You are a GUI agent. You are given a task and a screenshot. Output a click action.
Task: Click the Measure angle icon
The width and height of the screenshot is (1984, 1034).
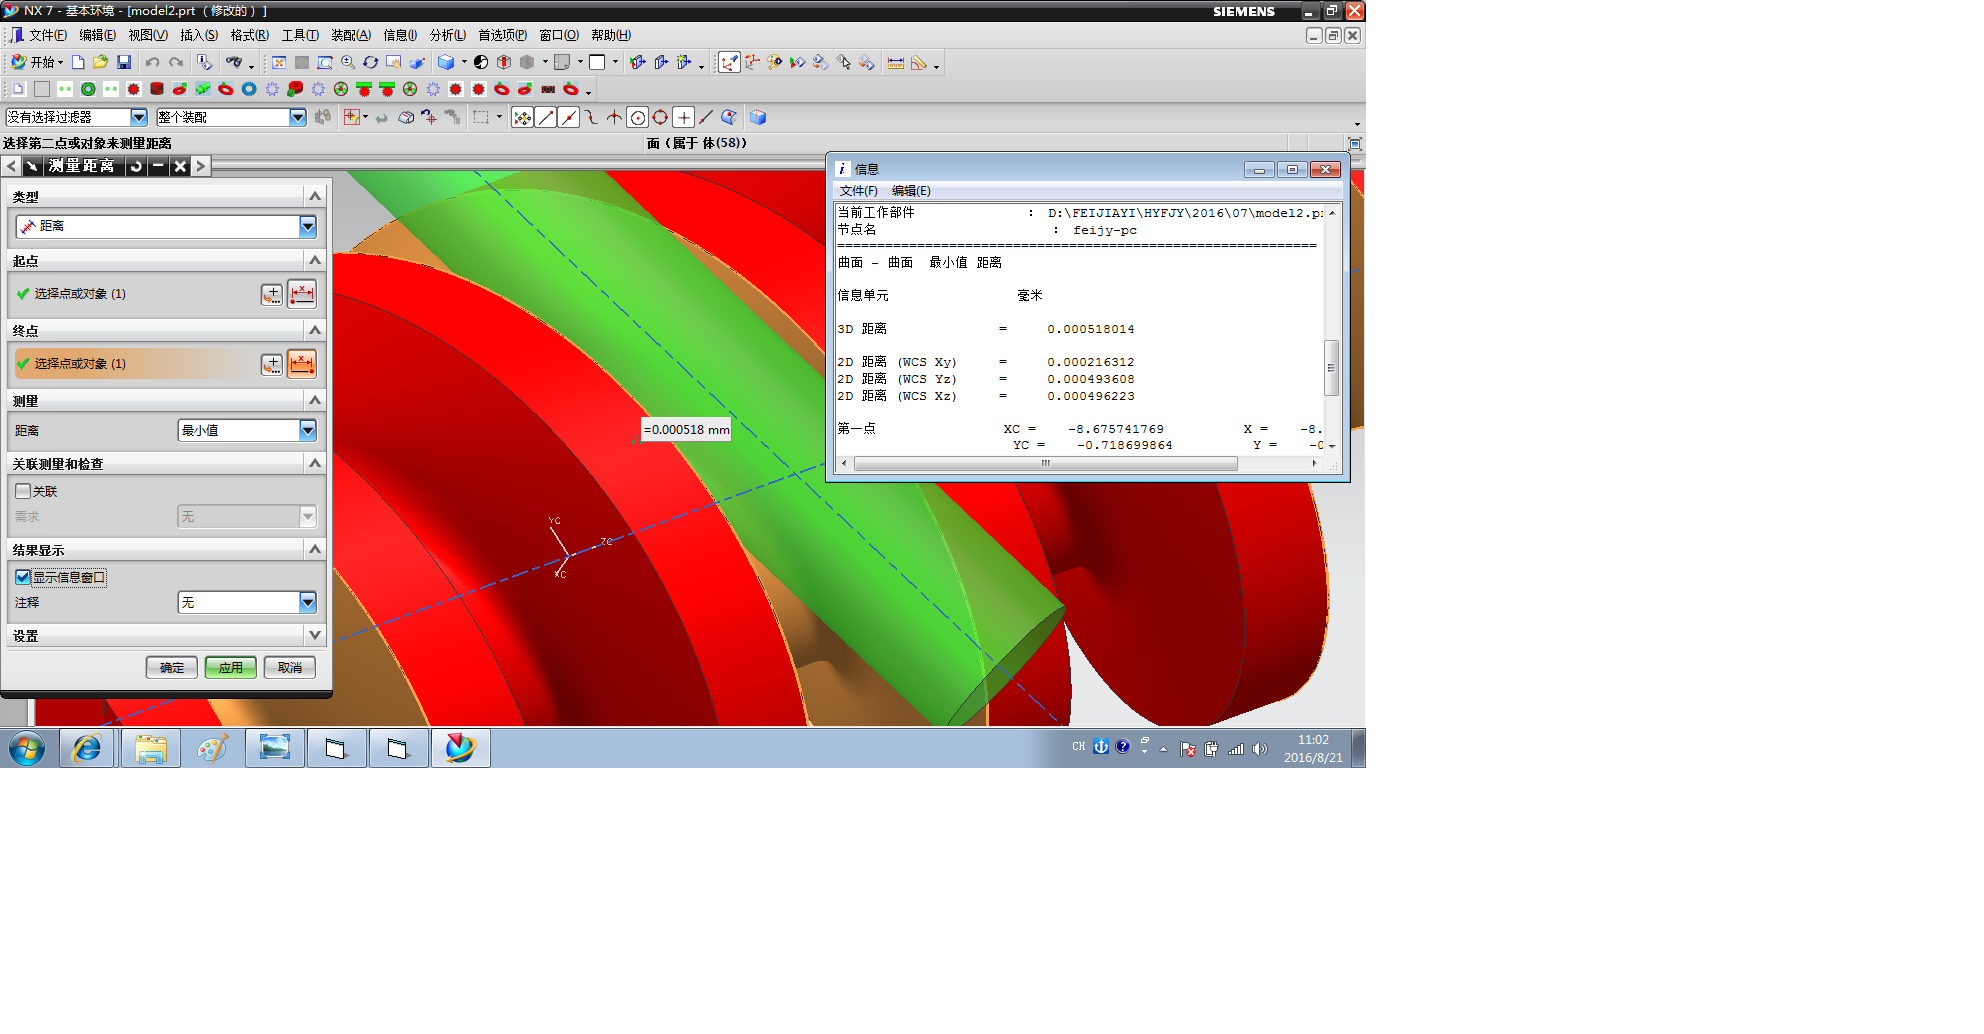pos(919,62)
